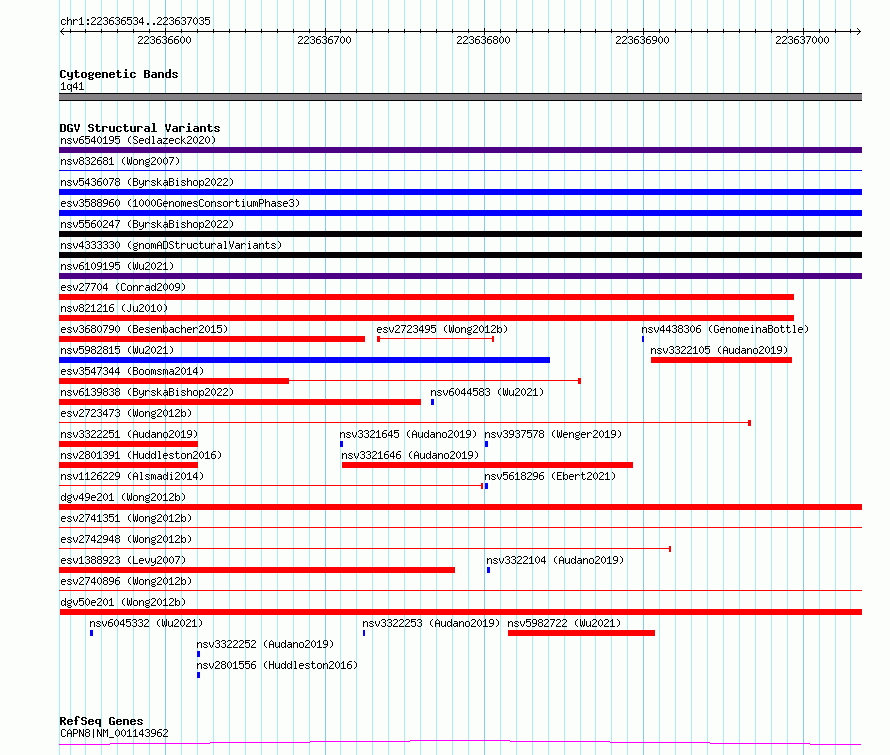Open the nsv5436078 (ByrskaBishop2022) variant label
This screenshot has width=890, height=755.
point(147,182)
